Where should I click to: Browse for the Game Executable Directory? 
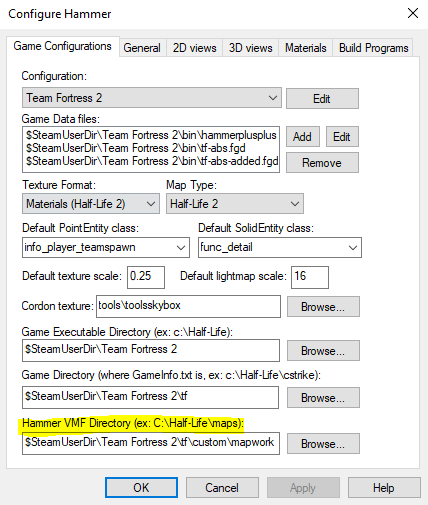[323, 351]
